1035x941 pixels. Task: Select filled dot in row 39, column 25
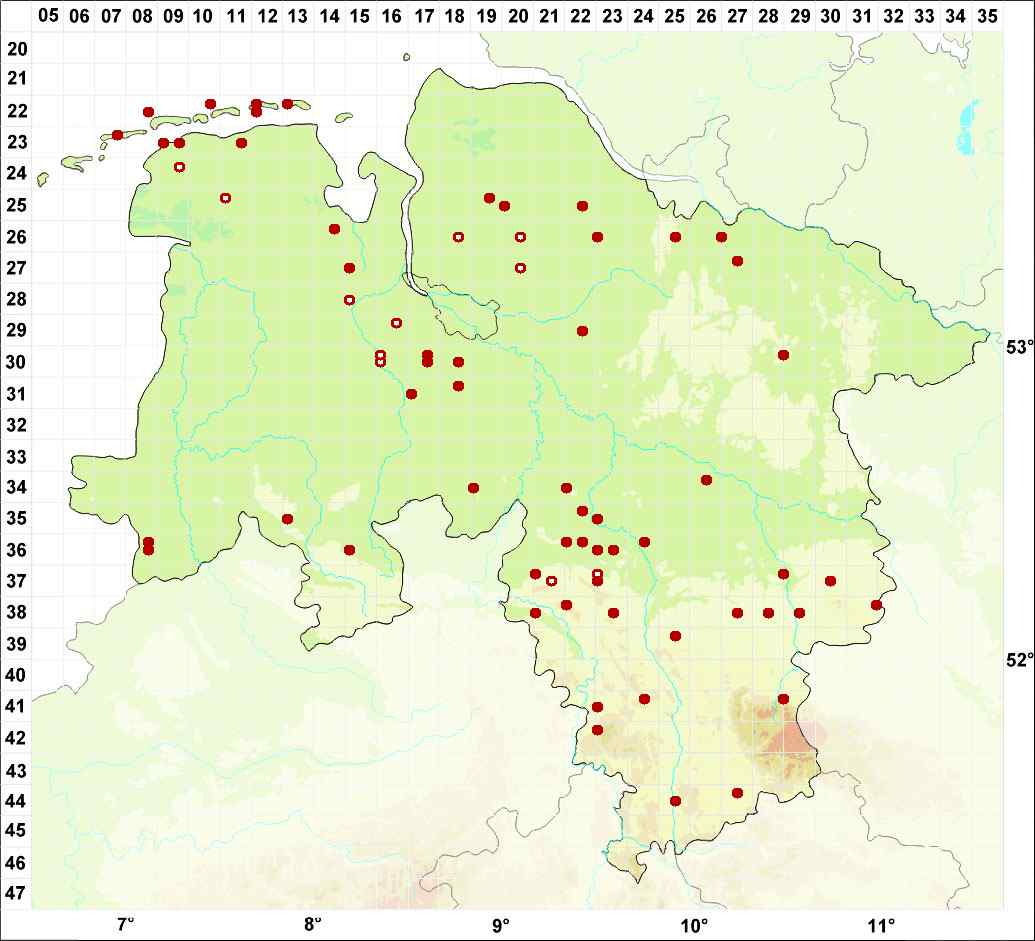(x=675, y=636)
